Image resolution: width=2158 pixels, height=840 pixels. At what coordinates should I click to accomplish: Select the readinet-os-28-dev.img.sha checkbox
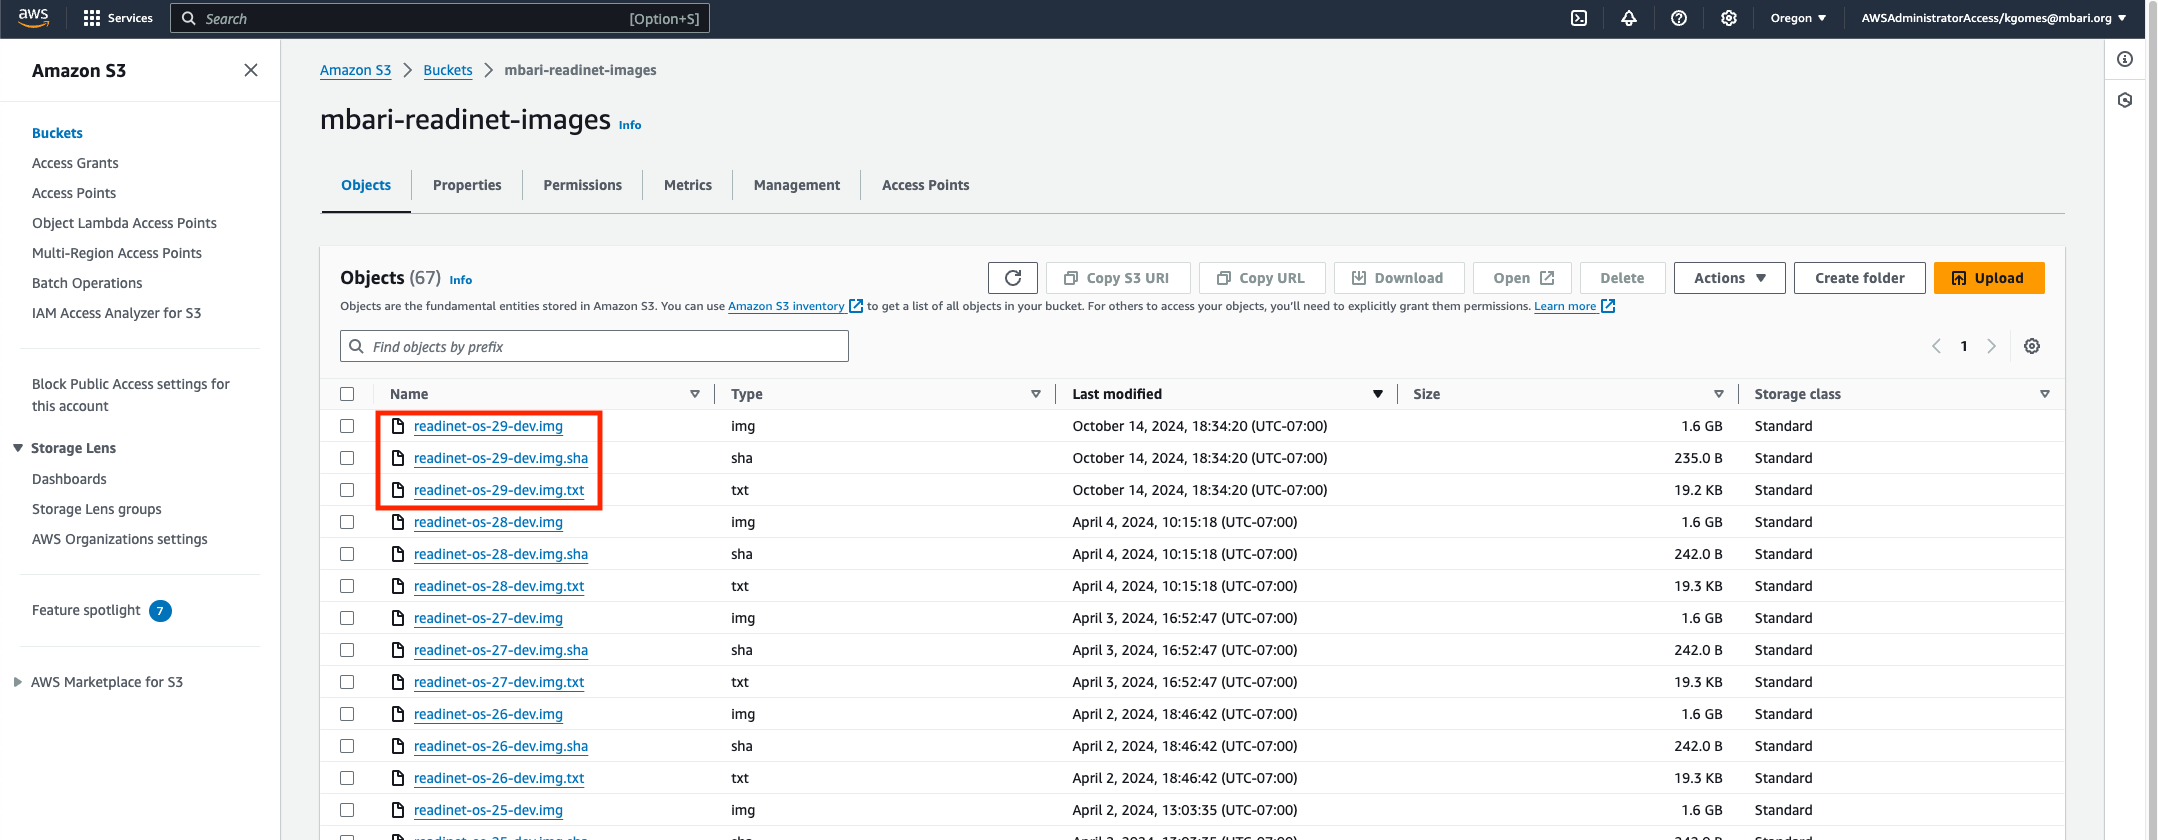347,554
